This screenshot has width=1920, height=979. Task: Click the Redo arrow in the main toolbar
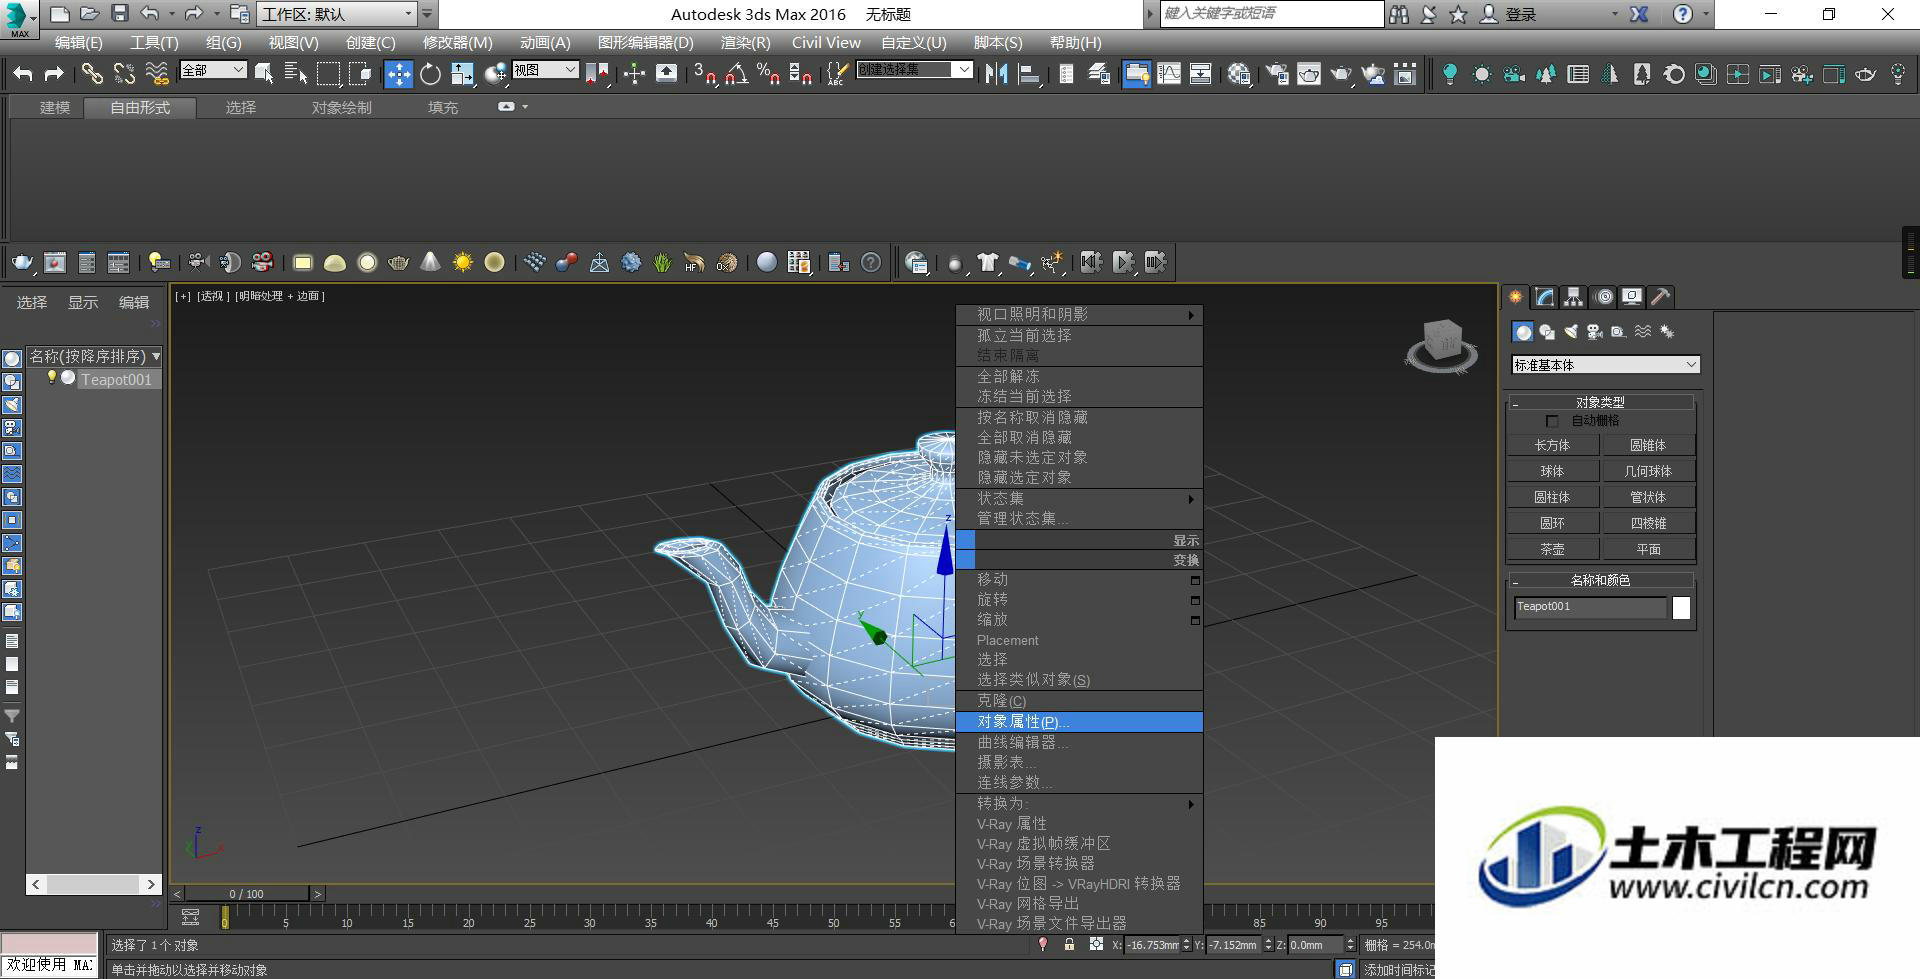[54, 73]
